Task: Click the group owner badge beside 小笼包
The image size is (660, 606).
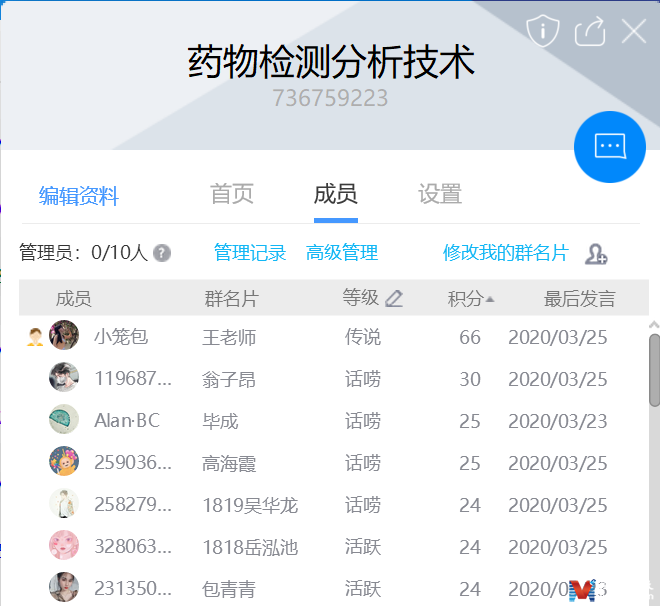Action: [x=35, y=337]
